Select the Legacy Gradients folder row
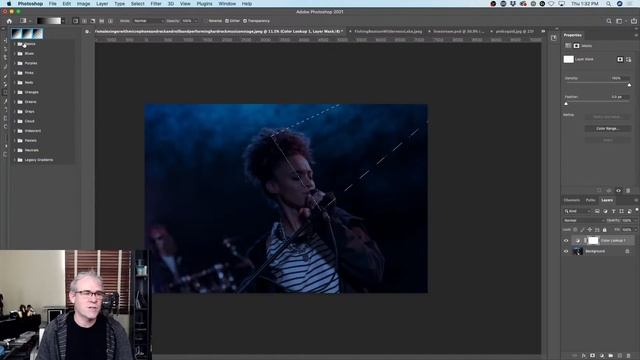The width and height of the screenshot is (640, 360). 43,160
